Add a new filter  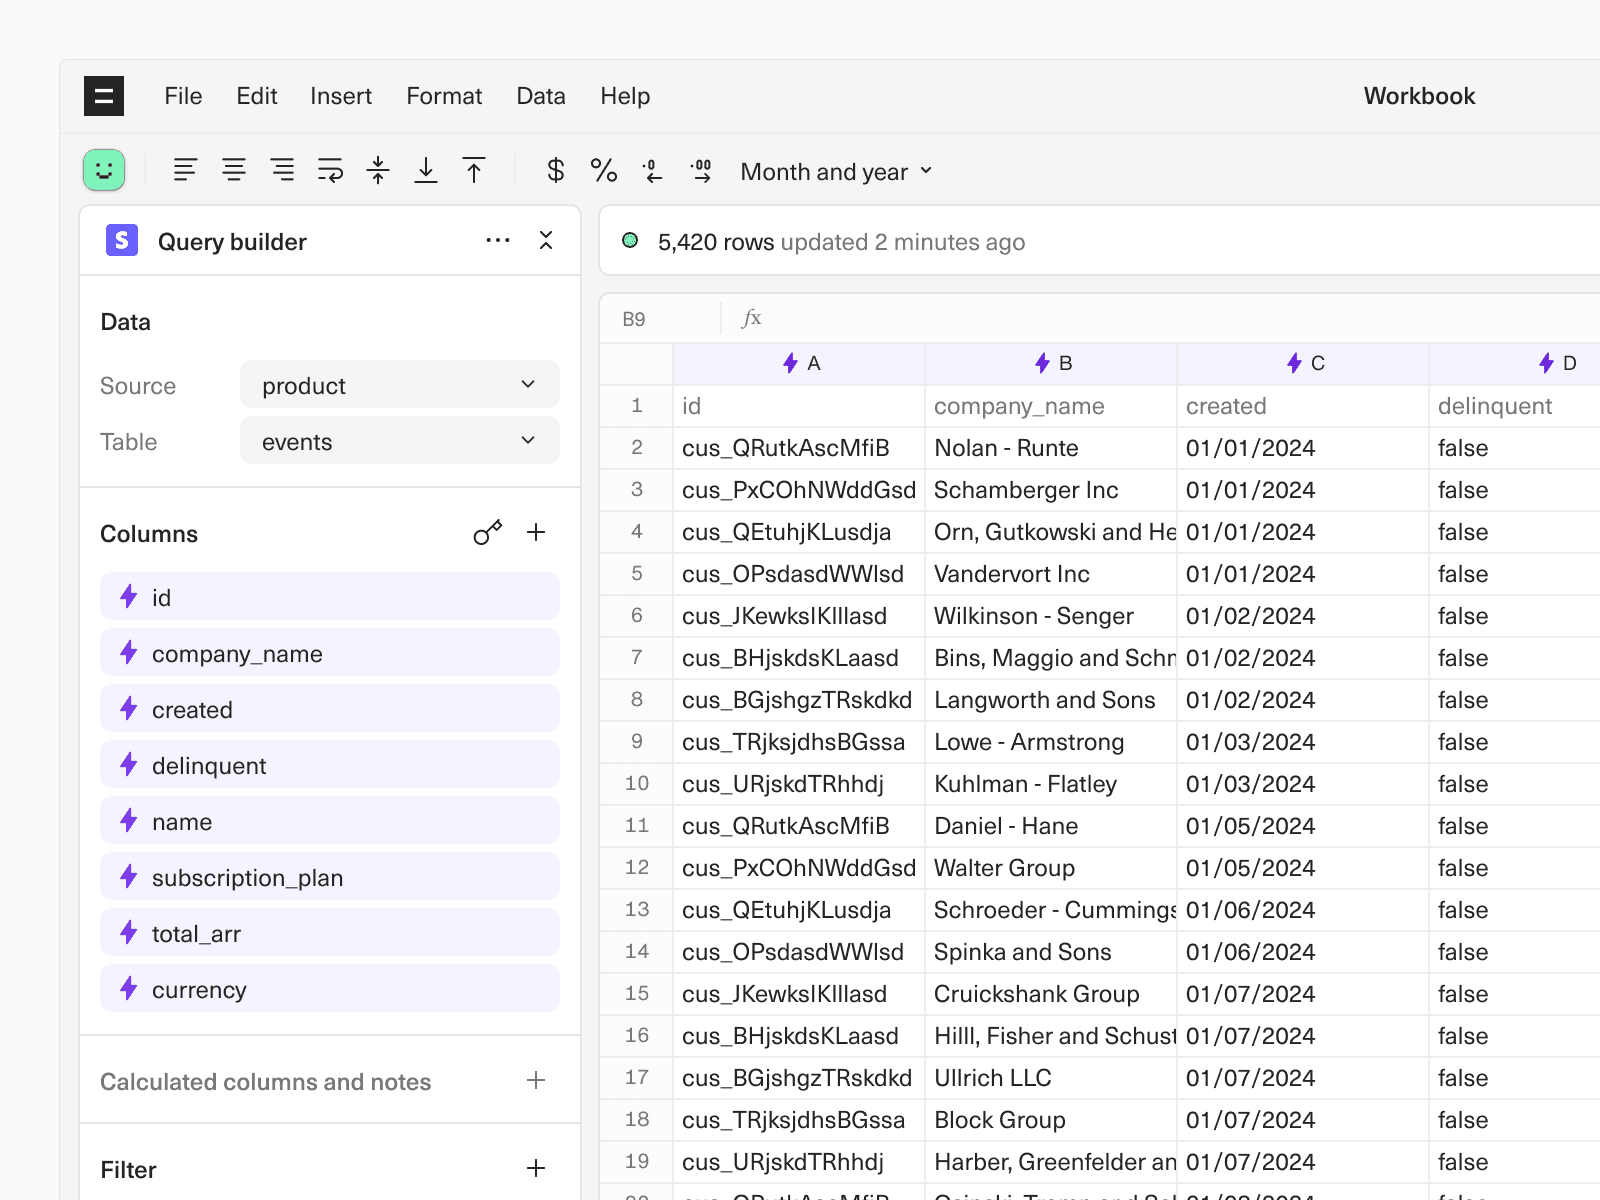(x=536, y=1168)
